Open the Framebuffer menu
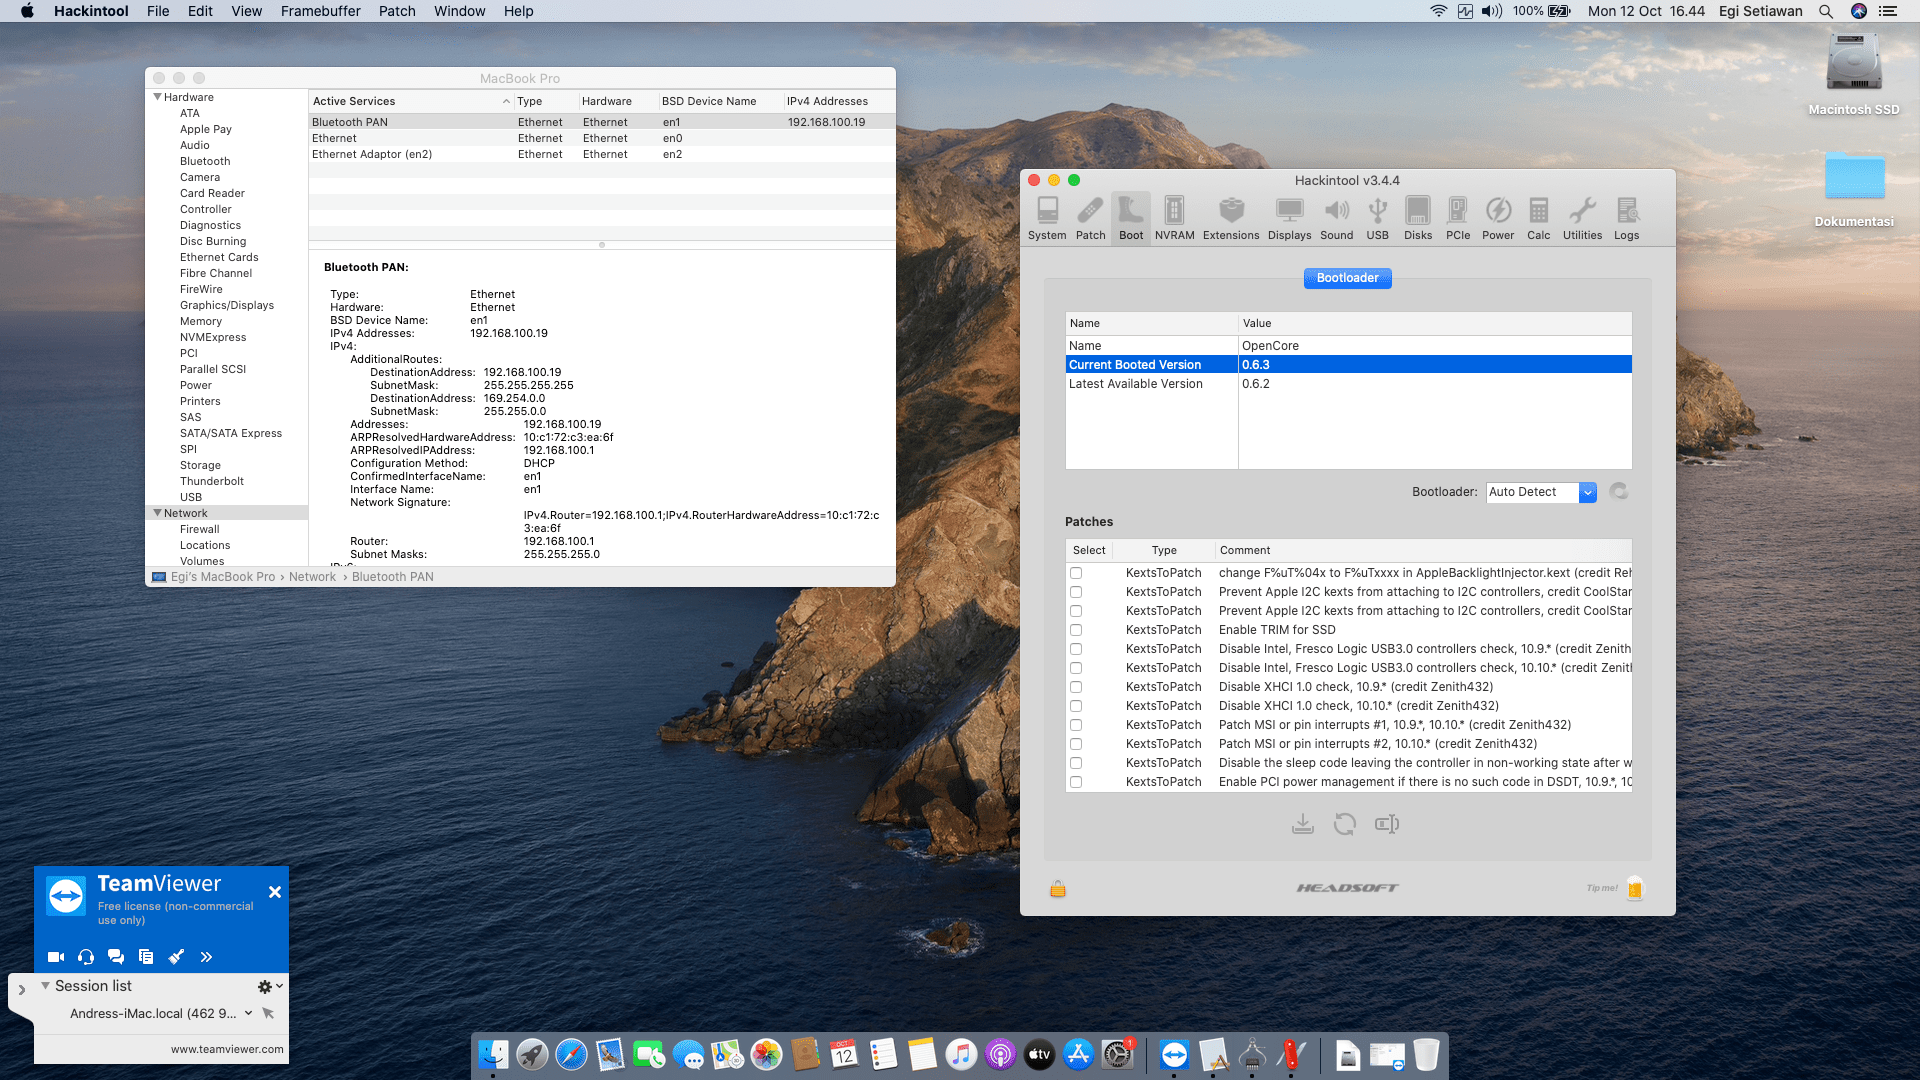This screenshot has height=1080, width=1920. point(320,11)
